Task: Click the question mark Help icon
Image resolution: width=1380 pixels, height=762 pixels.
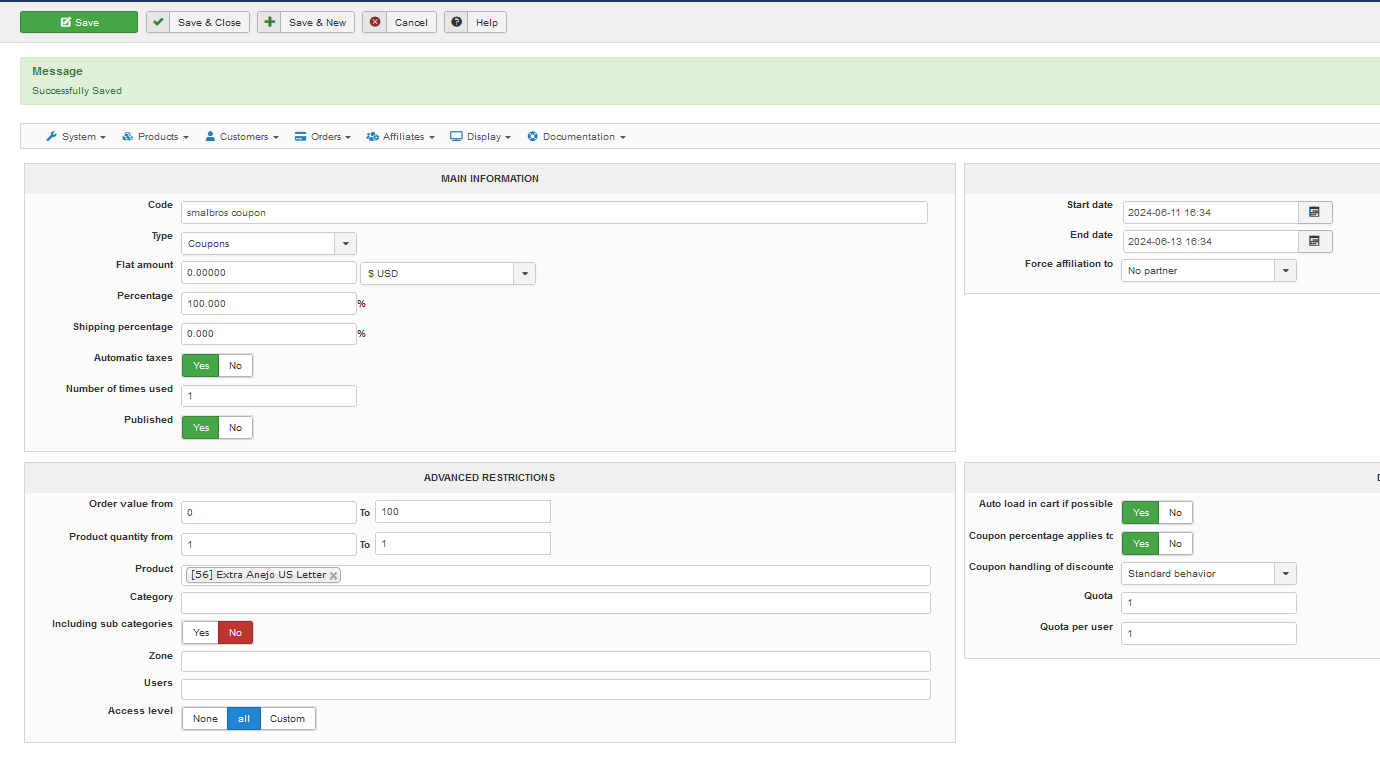Action: (x=457, y=22)
